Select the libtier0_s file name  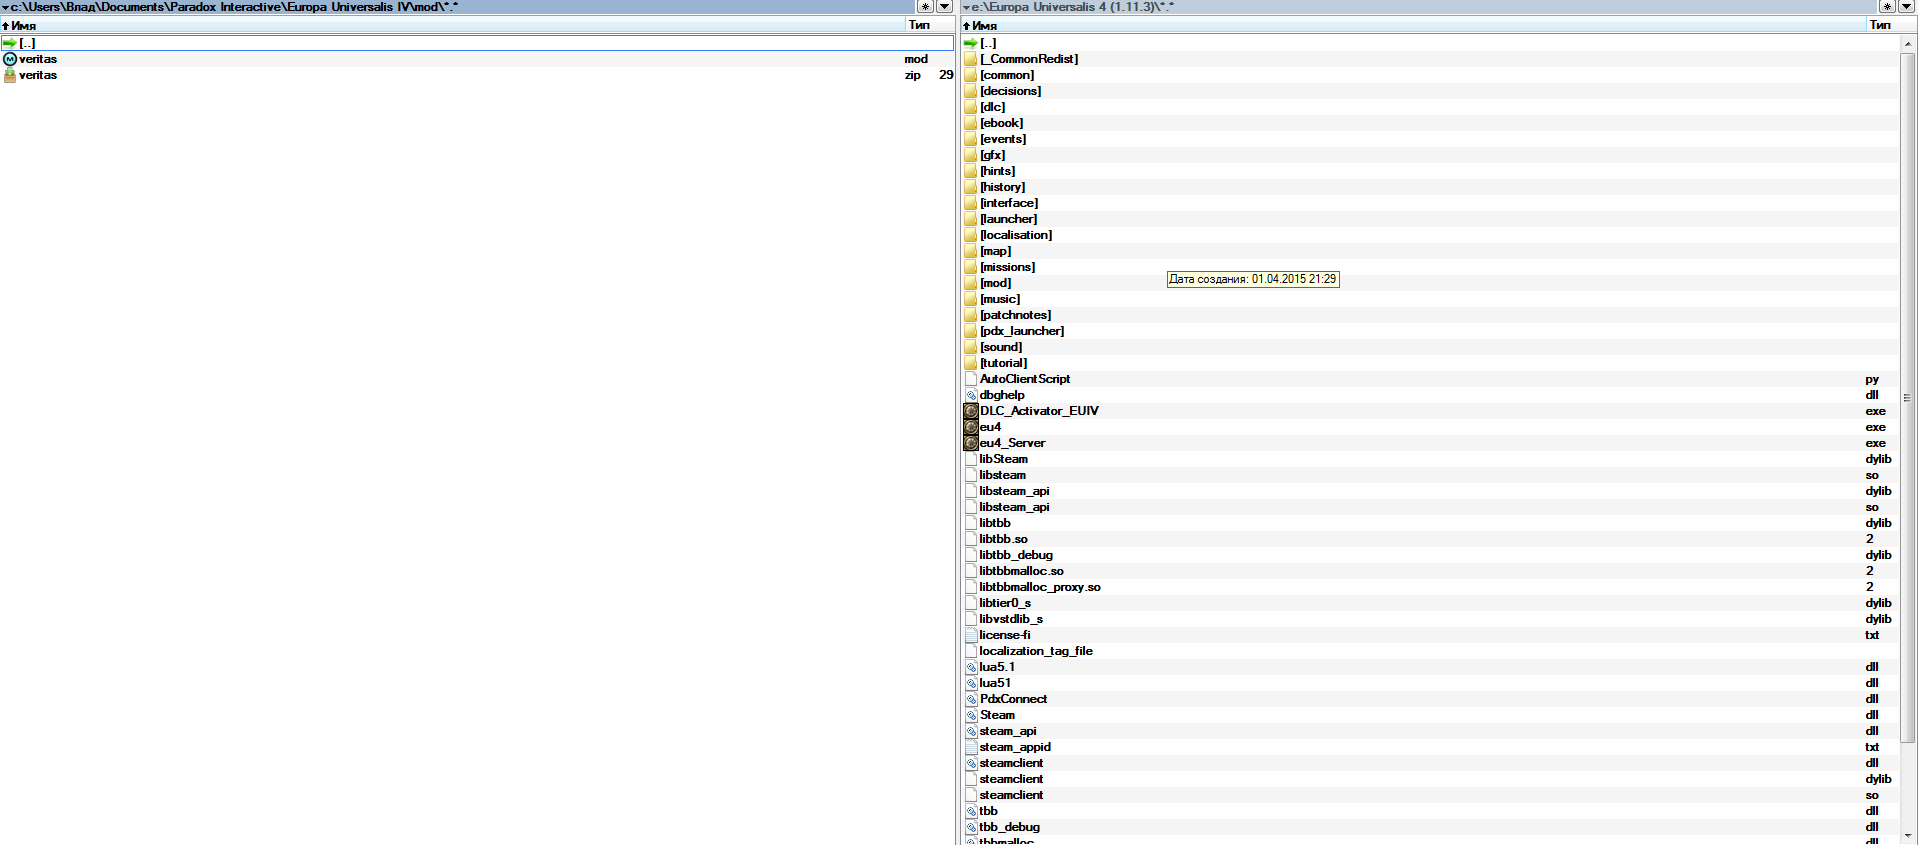1005,603
